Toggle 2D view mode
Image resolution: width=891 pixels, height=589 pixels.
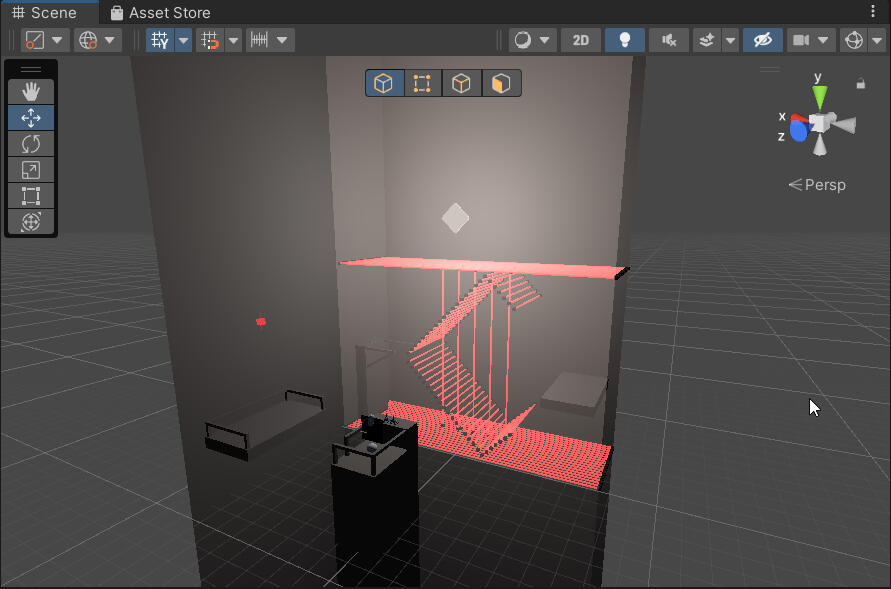point(580,40)
